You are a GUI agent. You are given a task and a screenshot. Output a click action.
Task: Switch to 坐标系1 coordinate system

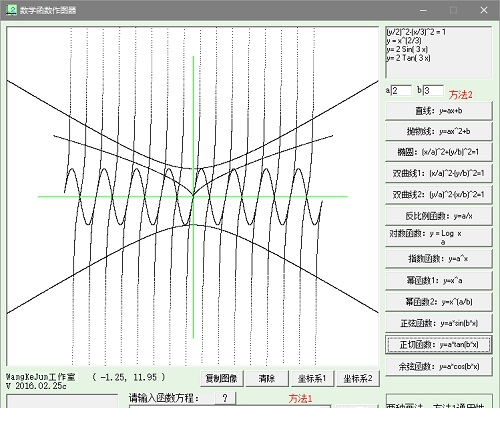(x=312, y=378)
